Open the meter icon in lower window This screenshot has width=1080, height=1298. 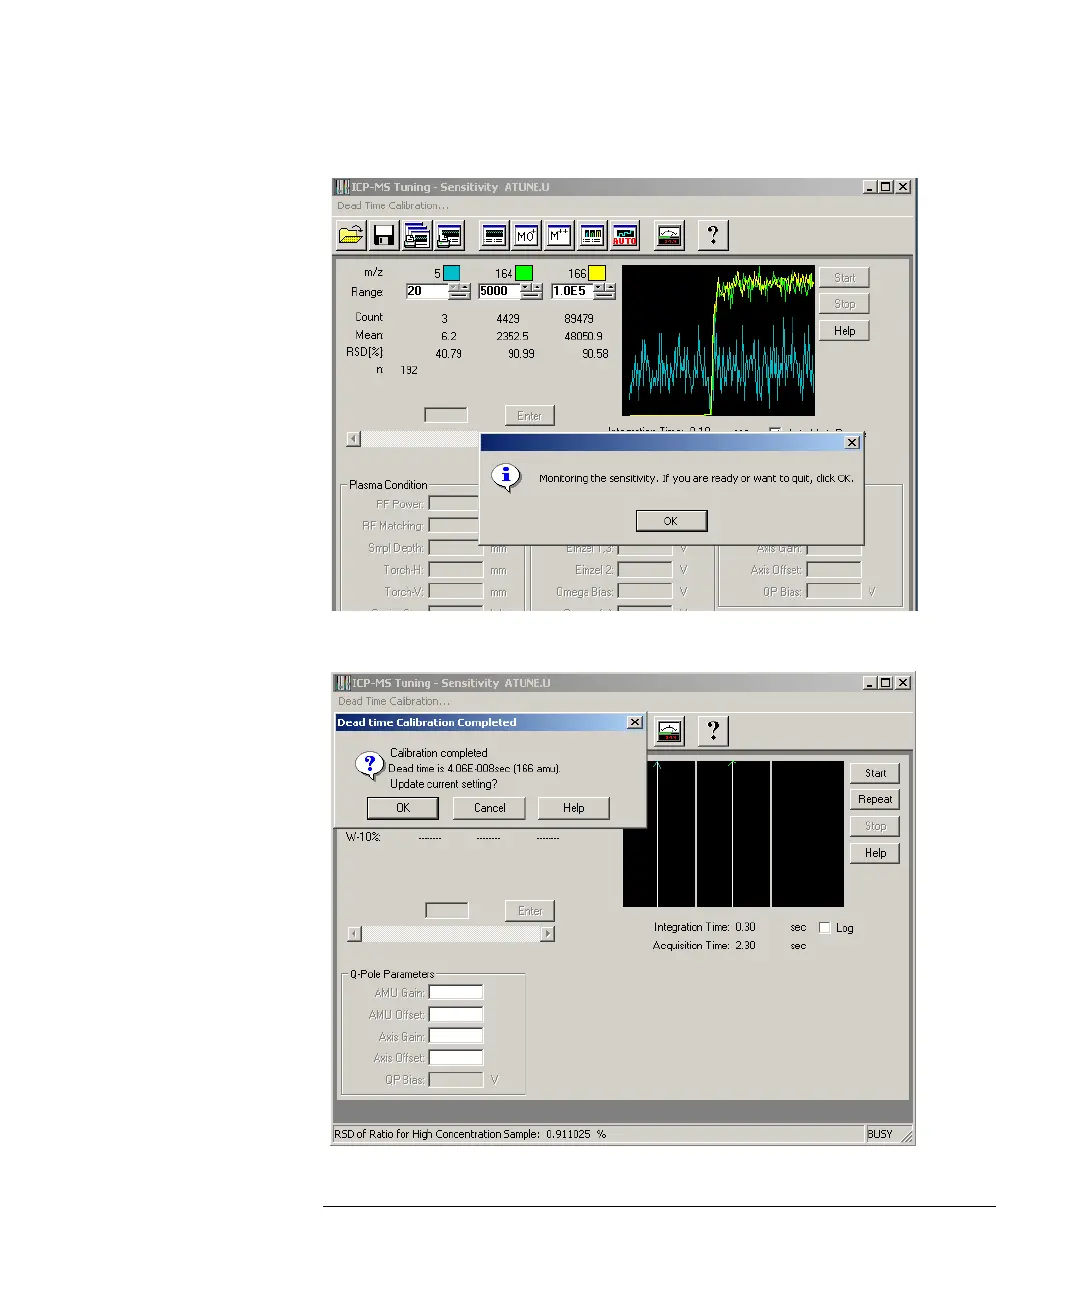click(669, 731)
